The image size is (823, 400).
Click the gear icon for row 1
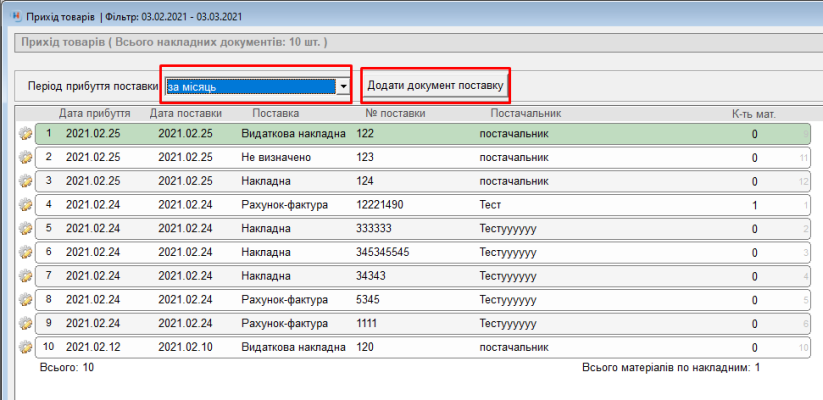pos(26,134)
